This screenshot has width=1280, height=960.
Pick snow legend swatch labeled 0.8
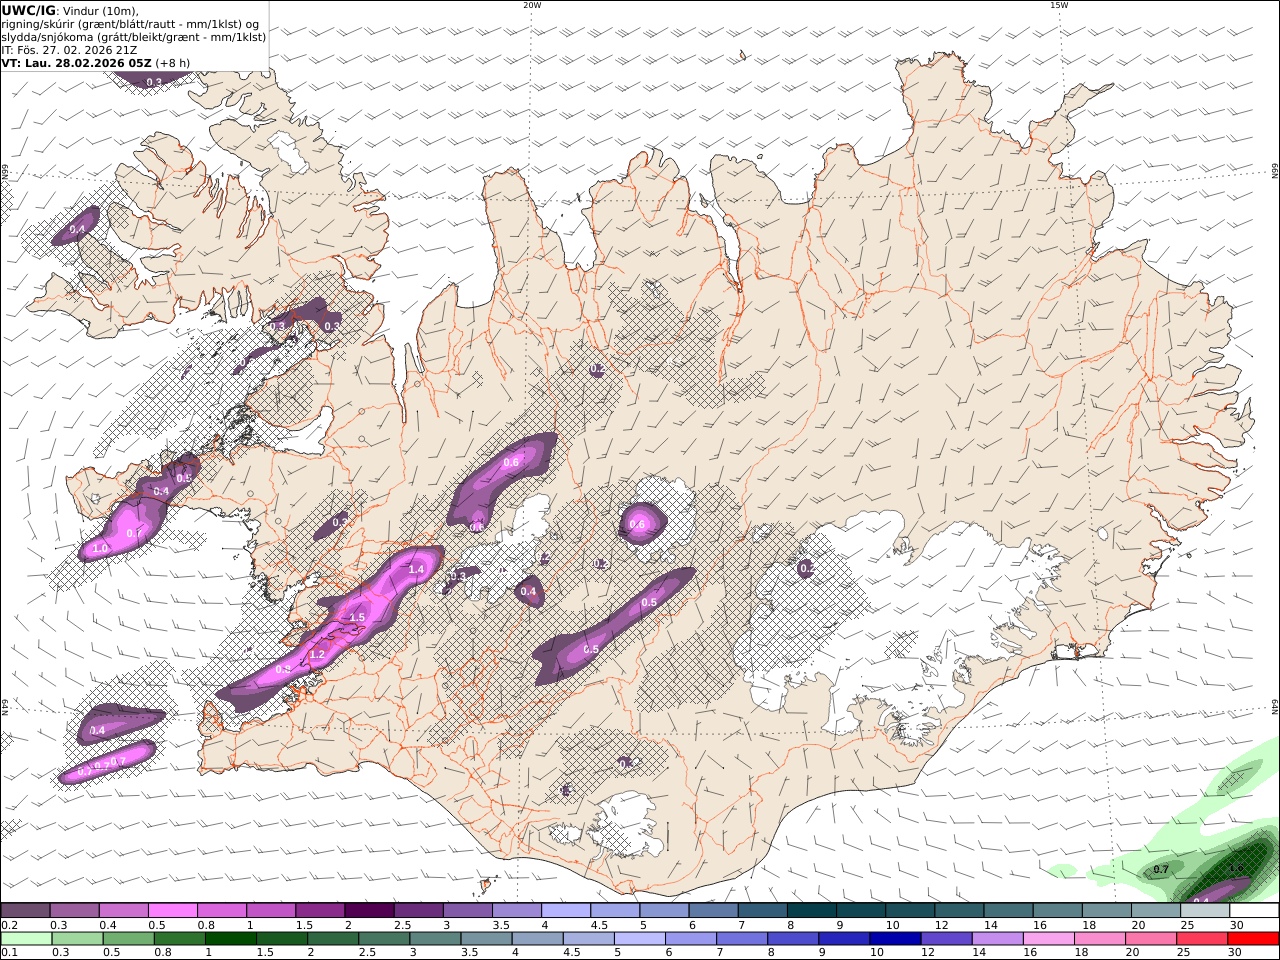click(222, 911)
